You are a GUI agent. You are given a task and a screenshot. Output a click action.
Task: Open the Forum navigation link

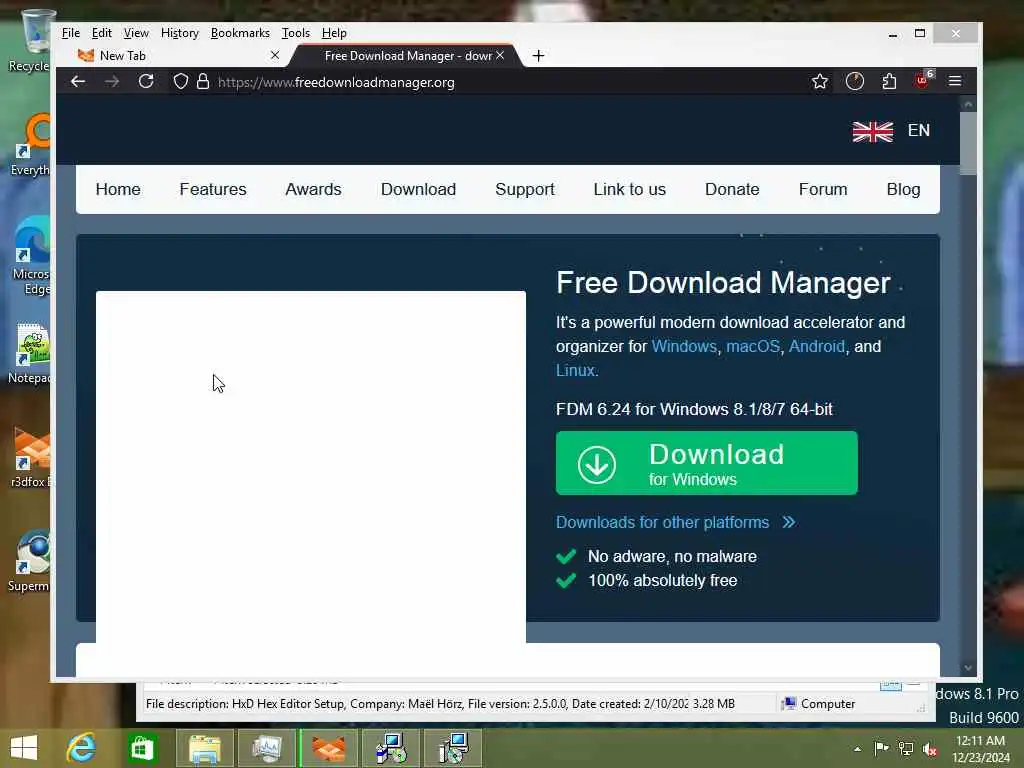823,189
